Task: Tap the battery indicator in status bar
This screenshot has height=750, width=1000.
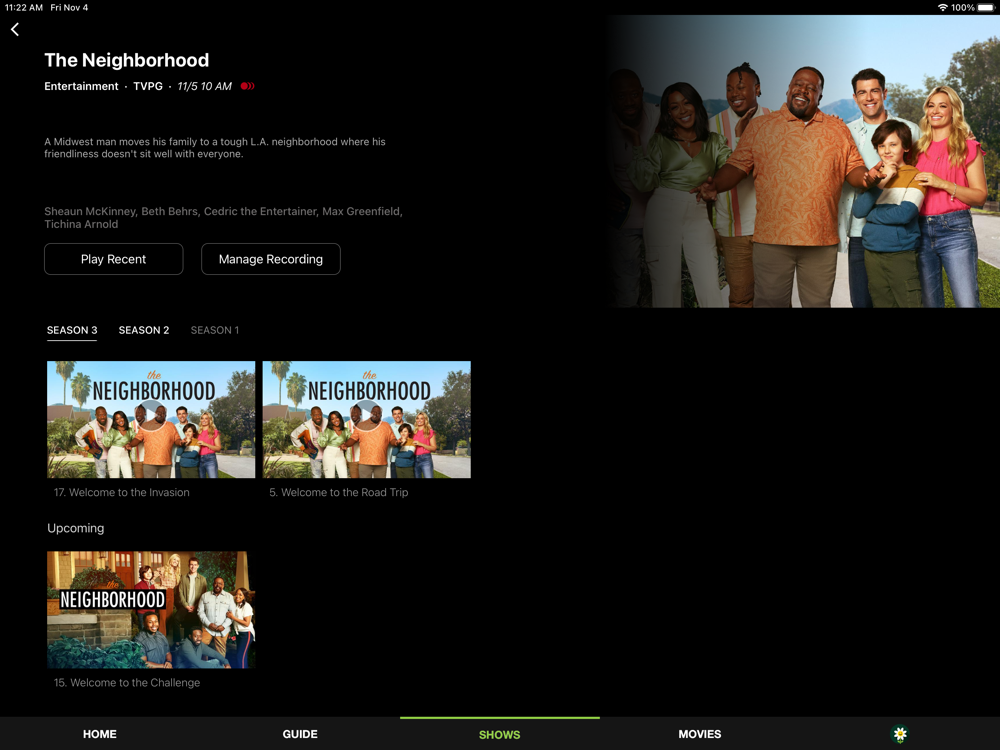Action: (x=986, y=8)
